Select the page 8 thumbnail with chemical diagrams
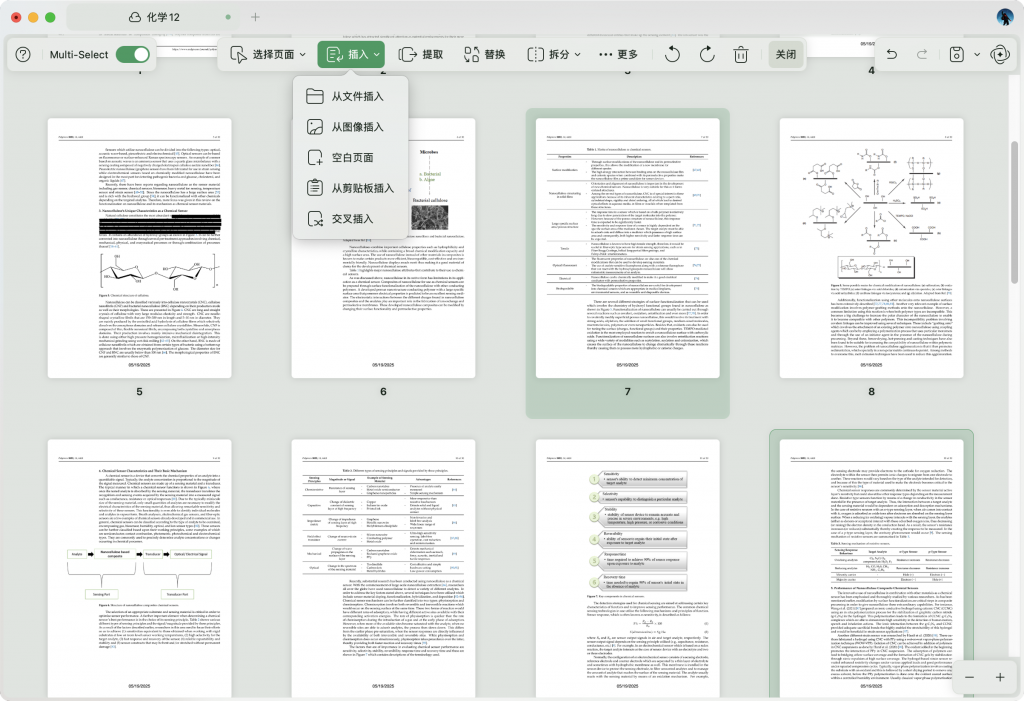Screen dimensions: 1024x701 [x=871, y=248]
